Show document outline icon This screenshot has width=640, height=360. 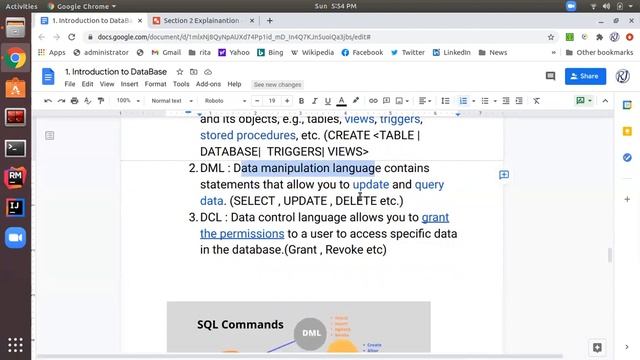[49, 135]
